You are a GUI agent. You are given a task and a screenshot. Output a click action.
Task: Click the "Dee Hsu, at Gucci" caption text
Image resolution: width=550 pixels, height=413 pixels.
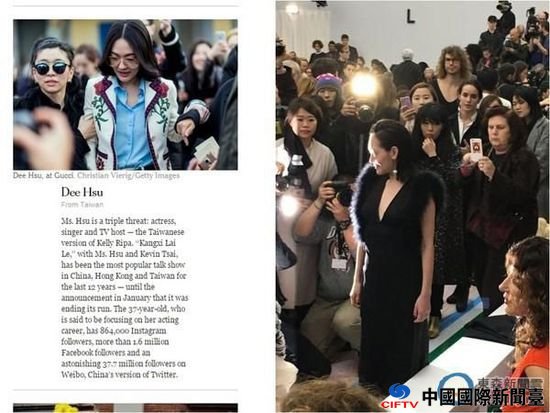[43, 175]
